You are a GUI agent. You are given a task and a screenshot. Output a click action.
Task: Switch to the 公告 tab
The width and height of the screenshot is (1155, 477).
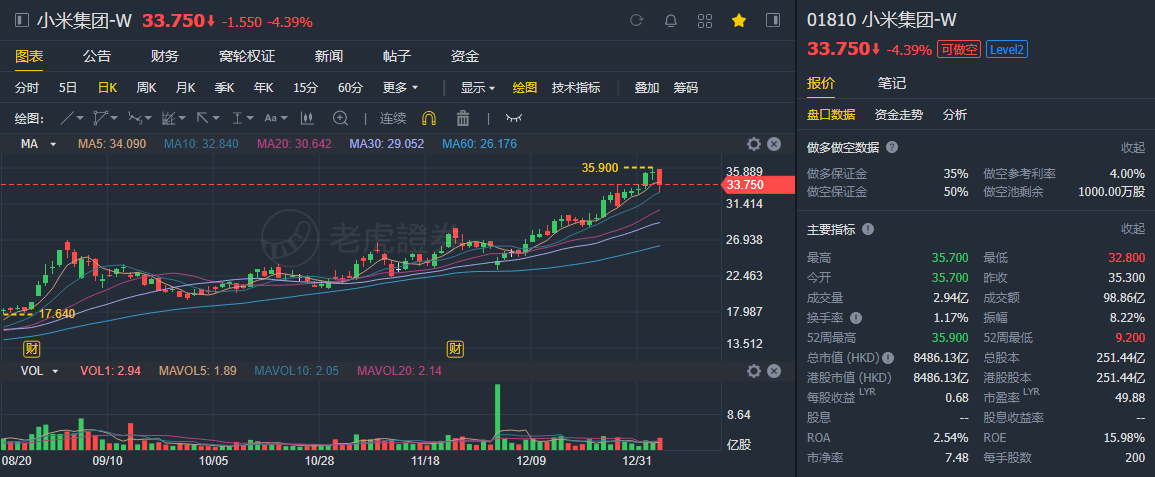coord(96,56)
